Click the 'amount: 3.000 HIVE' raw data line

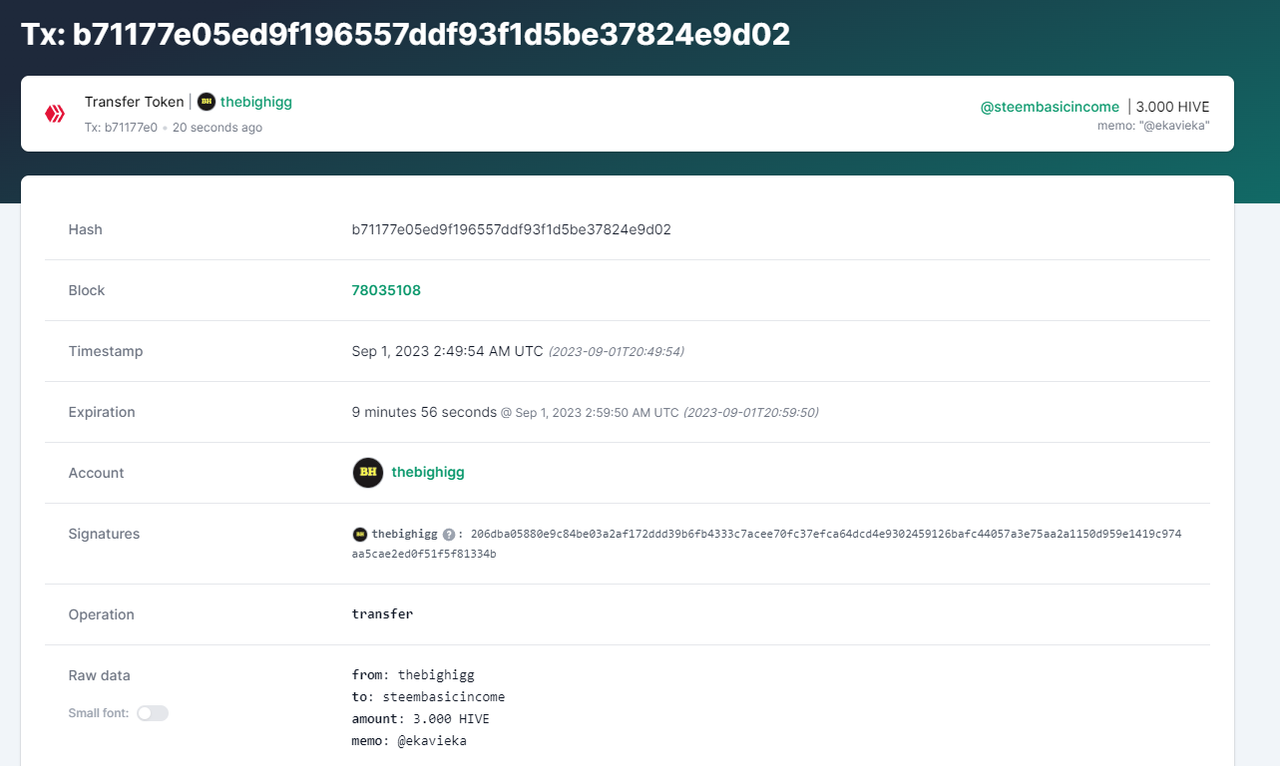click(x=421, y=719)
